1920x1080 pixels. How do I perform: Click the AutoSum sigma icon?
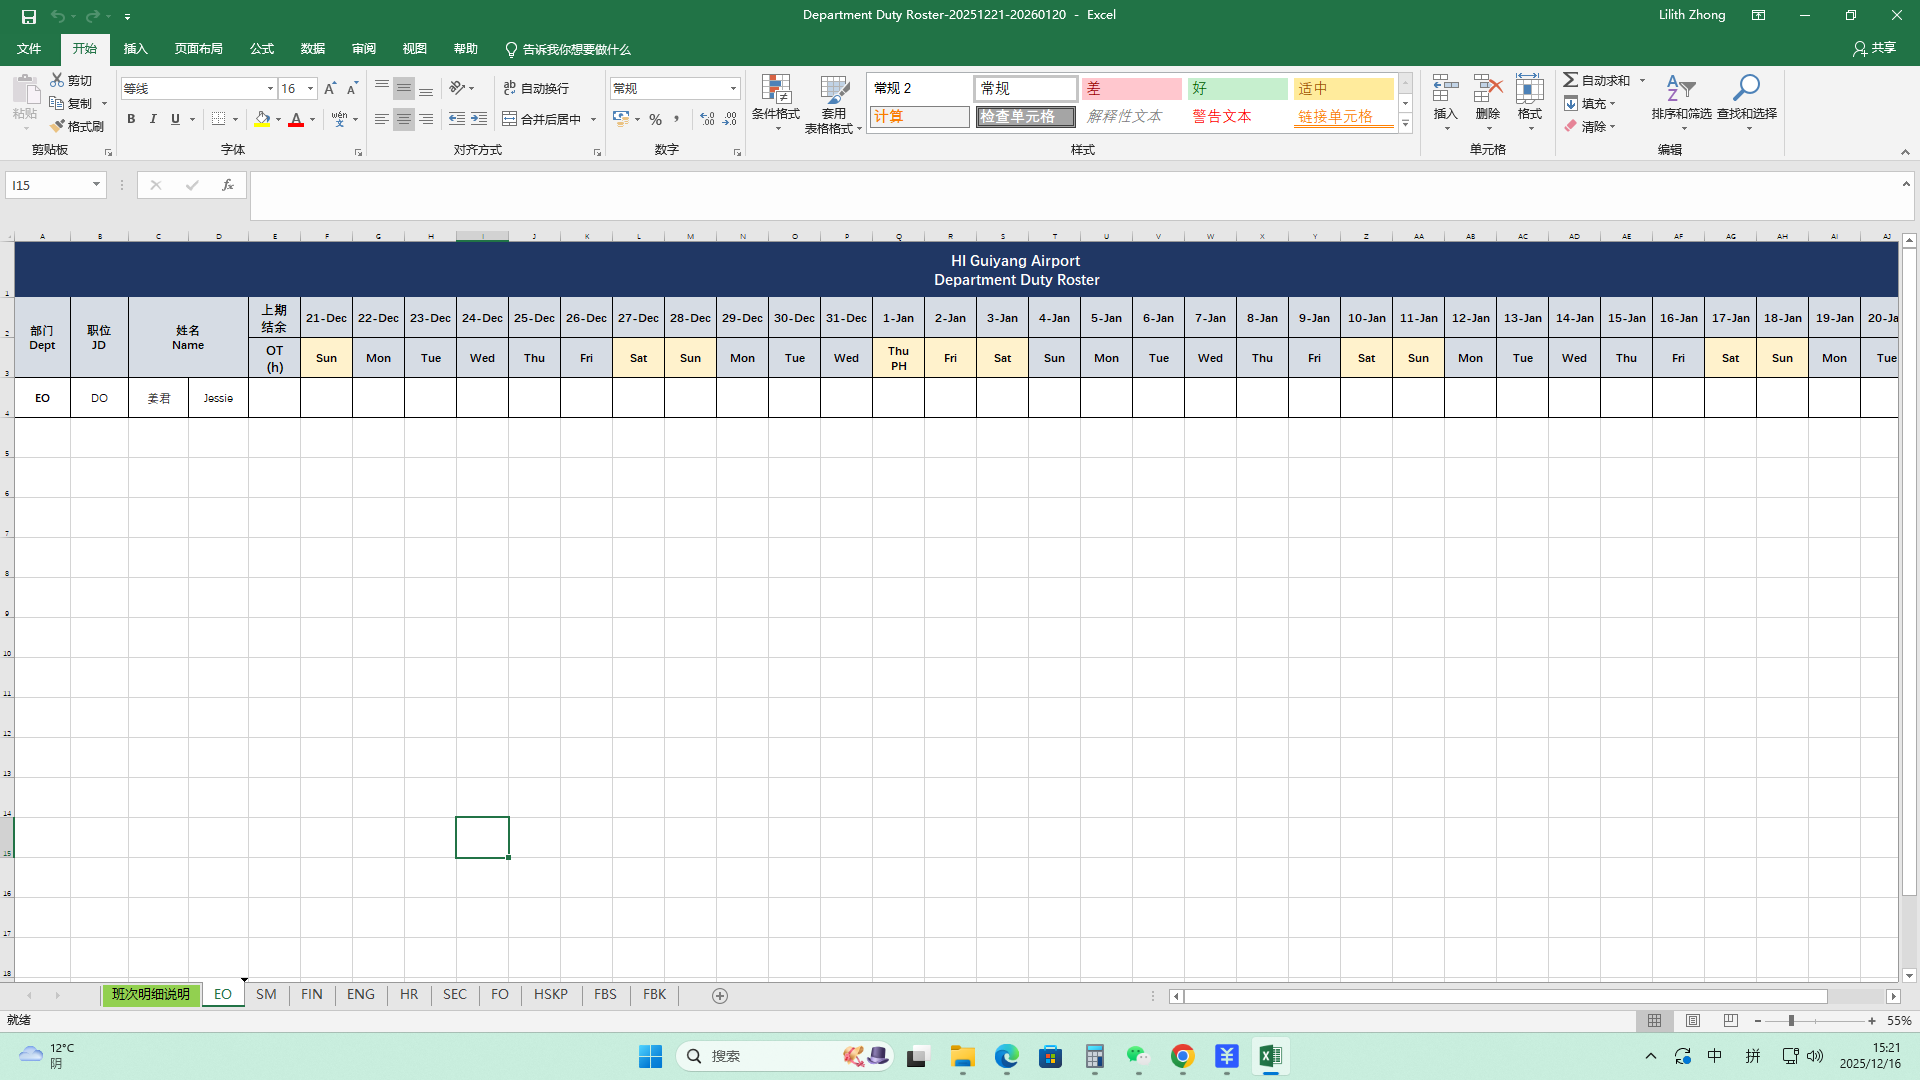click(x=1571, y=80)
